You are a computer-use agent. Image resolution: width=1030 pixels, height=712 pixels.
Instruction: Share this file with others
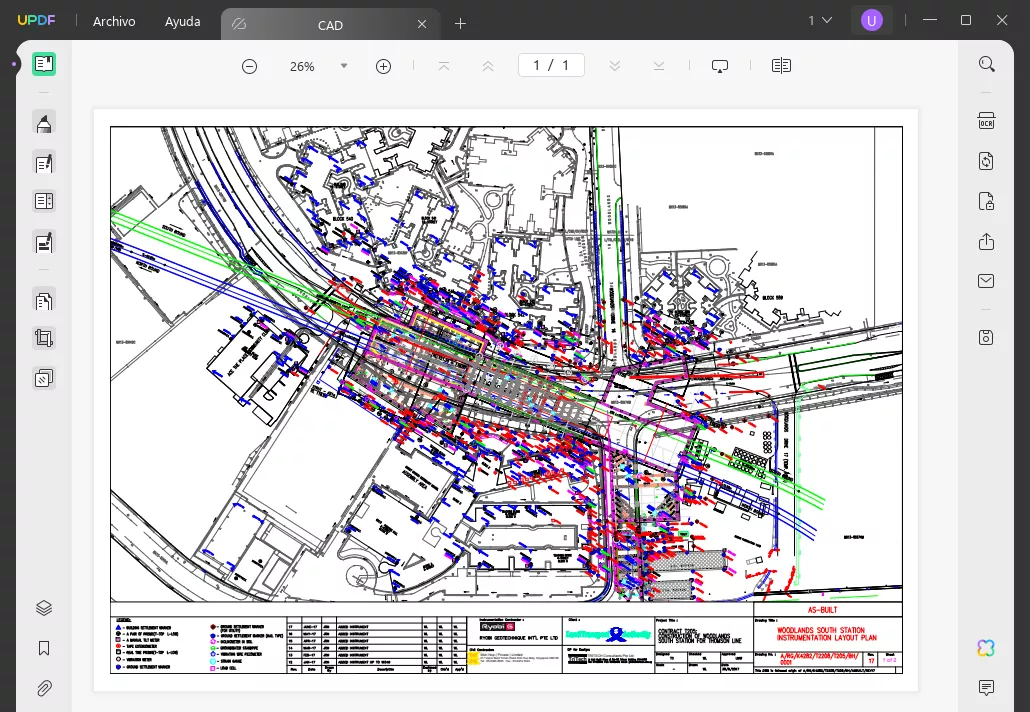(x=986, y=241)
